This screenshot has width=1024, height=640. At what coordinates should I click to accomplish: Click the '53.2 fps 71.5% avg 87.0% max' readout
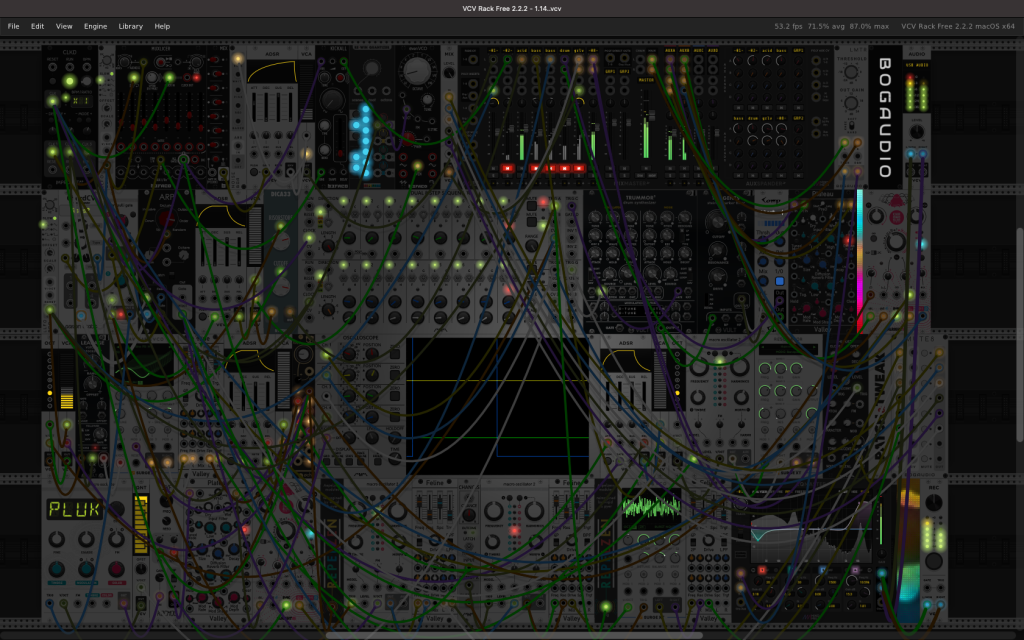[831, 26]
